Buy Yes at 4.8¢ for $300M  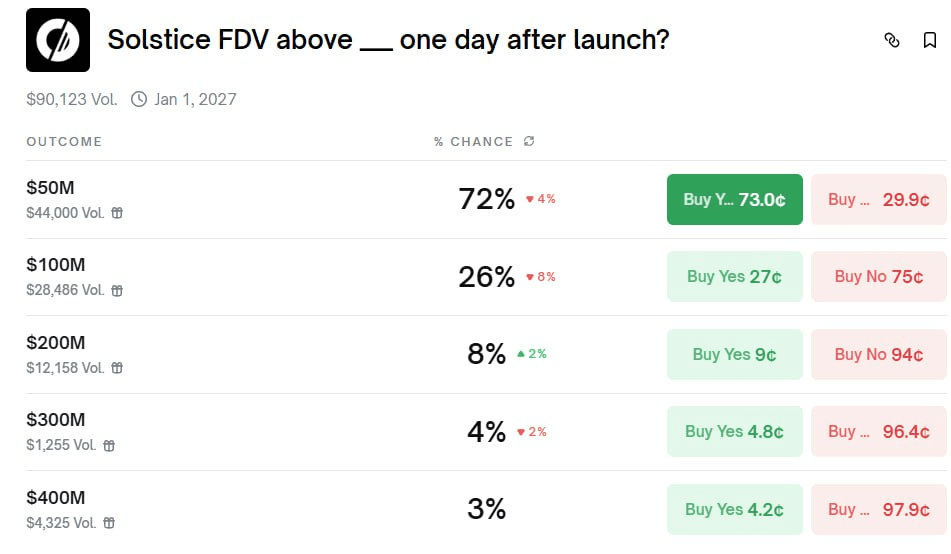pyautogui.click(x=734, y=432)
